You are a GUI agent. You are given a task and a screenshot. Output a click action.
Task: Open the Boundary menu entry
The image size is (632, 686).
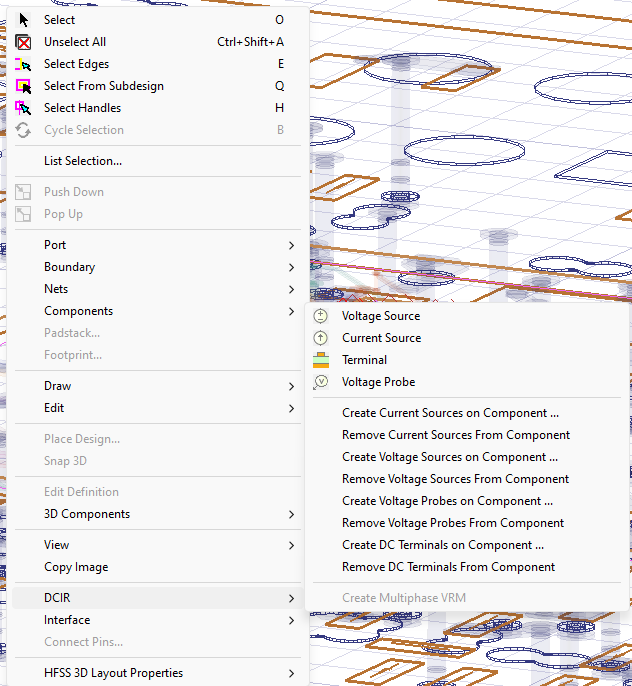(157, 267)
